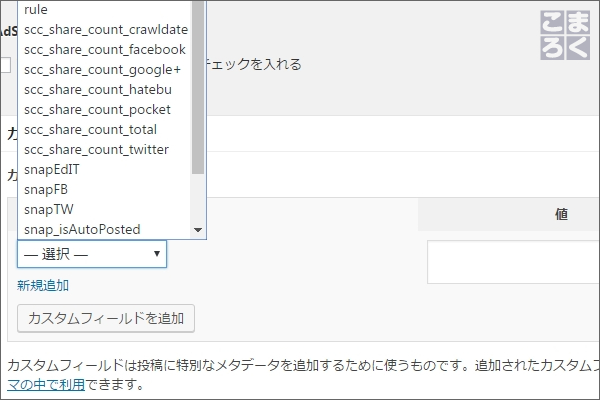Choose scc_share_count_crawldate option
Viewport: 600px width, 400px height.
point(104,29)
